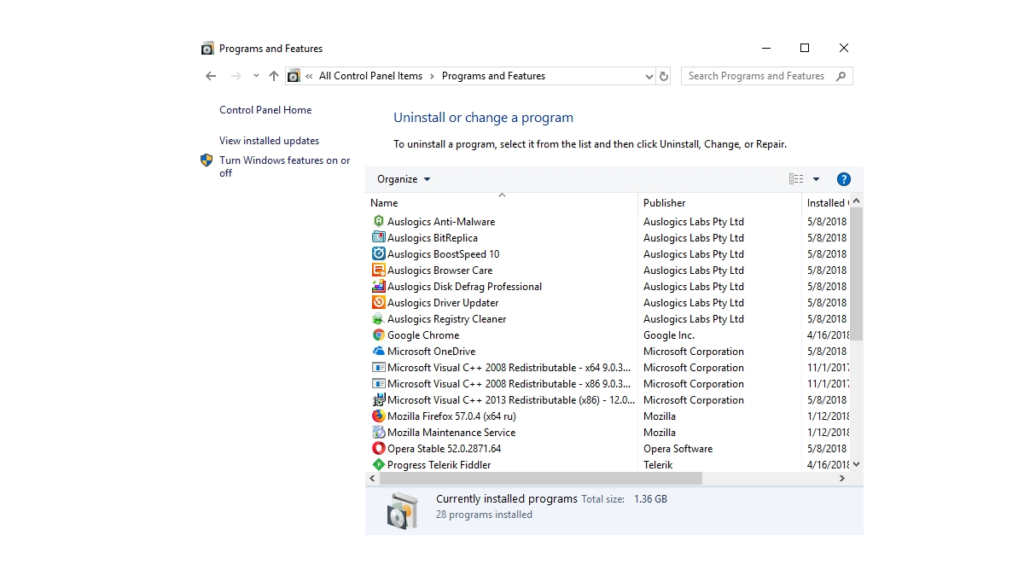The height and width of the screenshot is (576, 1024).
Task: Click the Auslogics BoostSpeed 10 icon
Action: (378, 253)
